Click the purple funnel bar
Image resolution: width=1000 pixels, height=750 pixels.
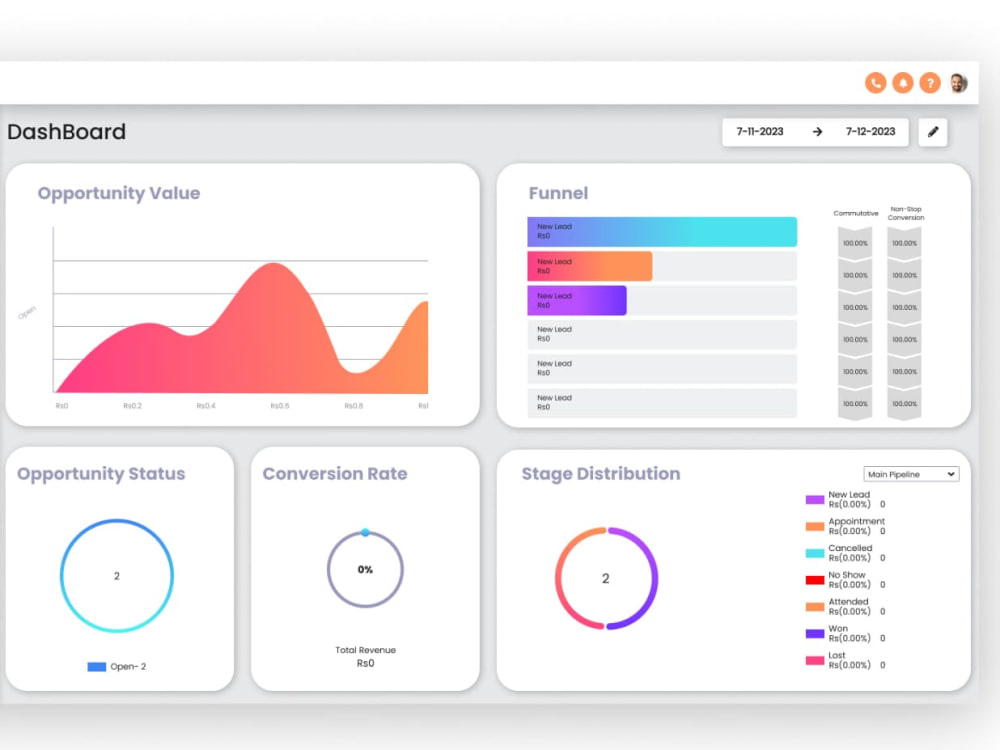coord(577,300)
